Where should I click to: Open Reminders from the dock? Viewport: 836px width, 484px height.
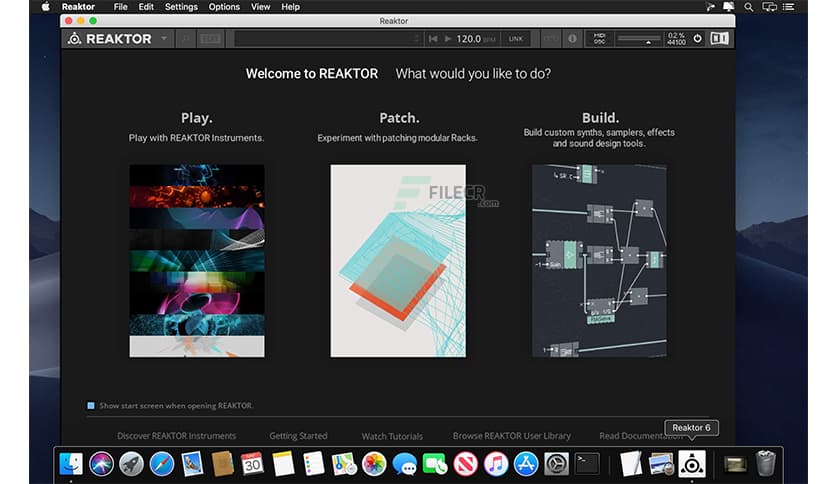tap(314, 464)
